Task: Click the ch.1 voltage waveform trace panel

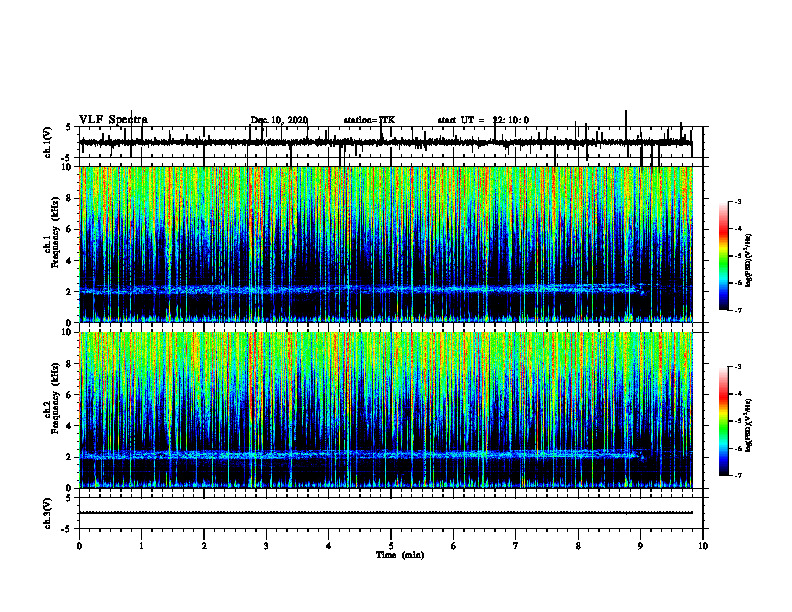Action: pos(391,142)
